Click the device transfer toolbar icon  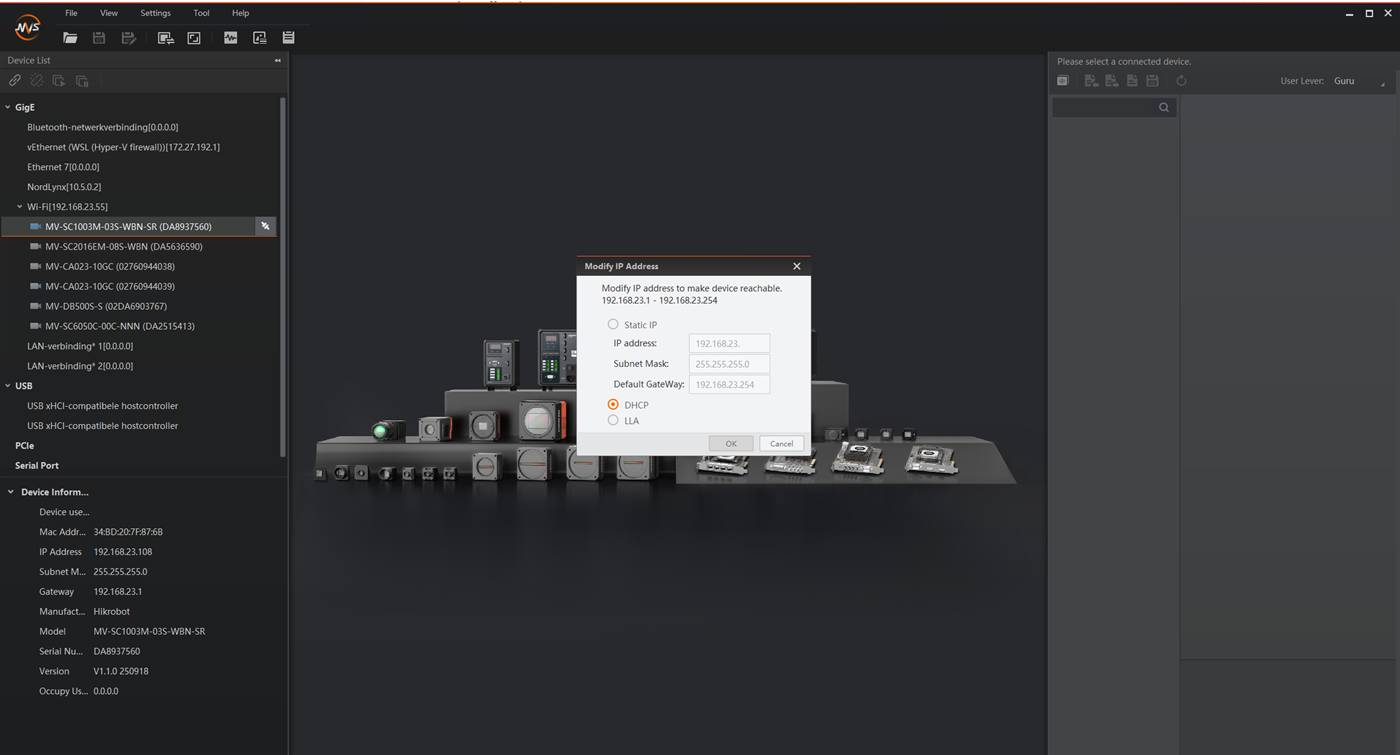[166, 38]
